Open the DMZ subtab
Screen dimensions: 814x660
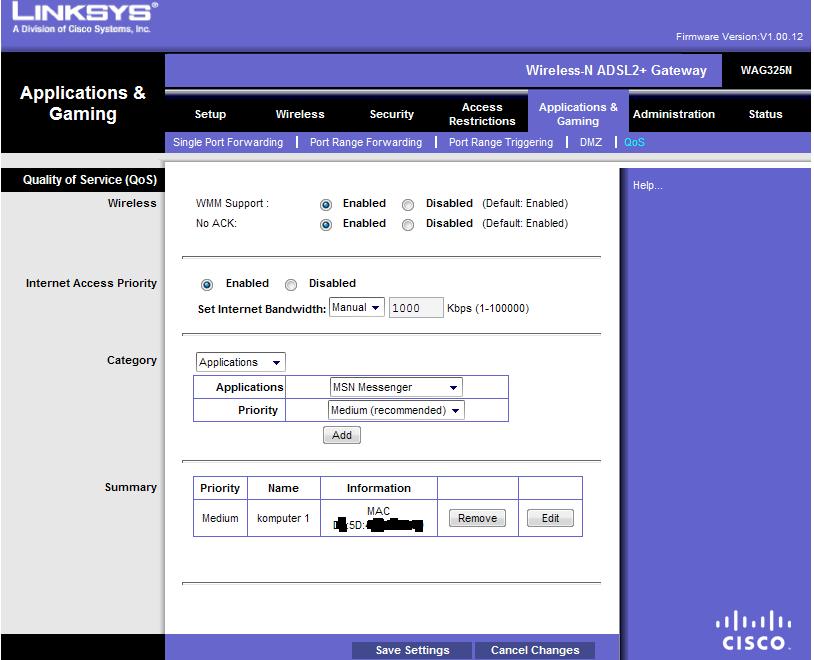591,142
